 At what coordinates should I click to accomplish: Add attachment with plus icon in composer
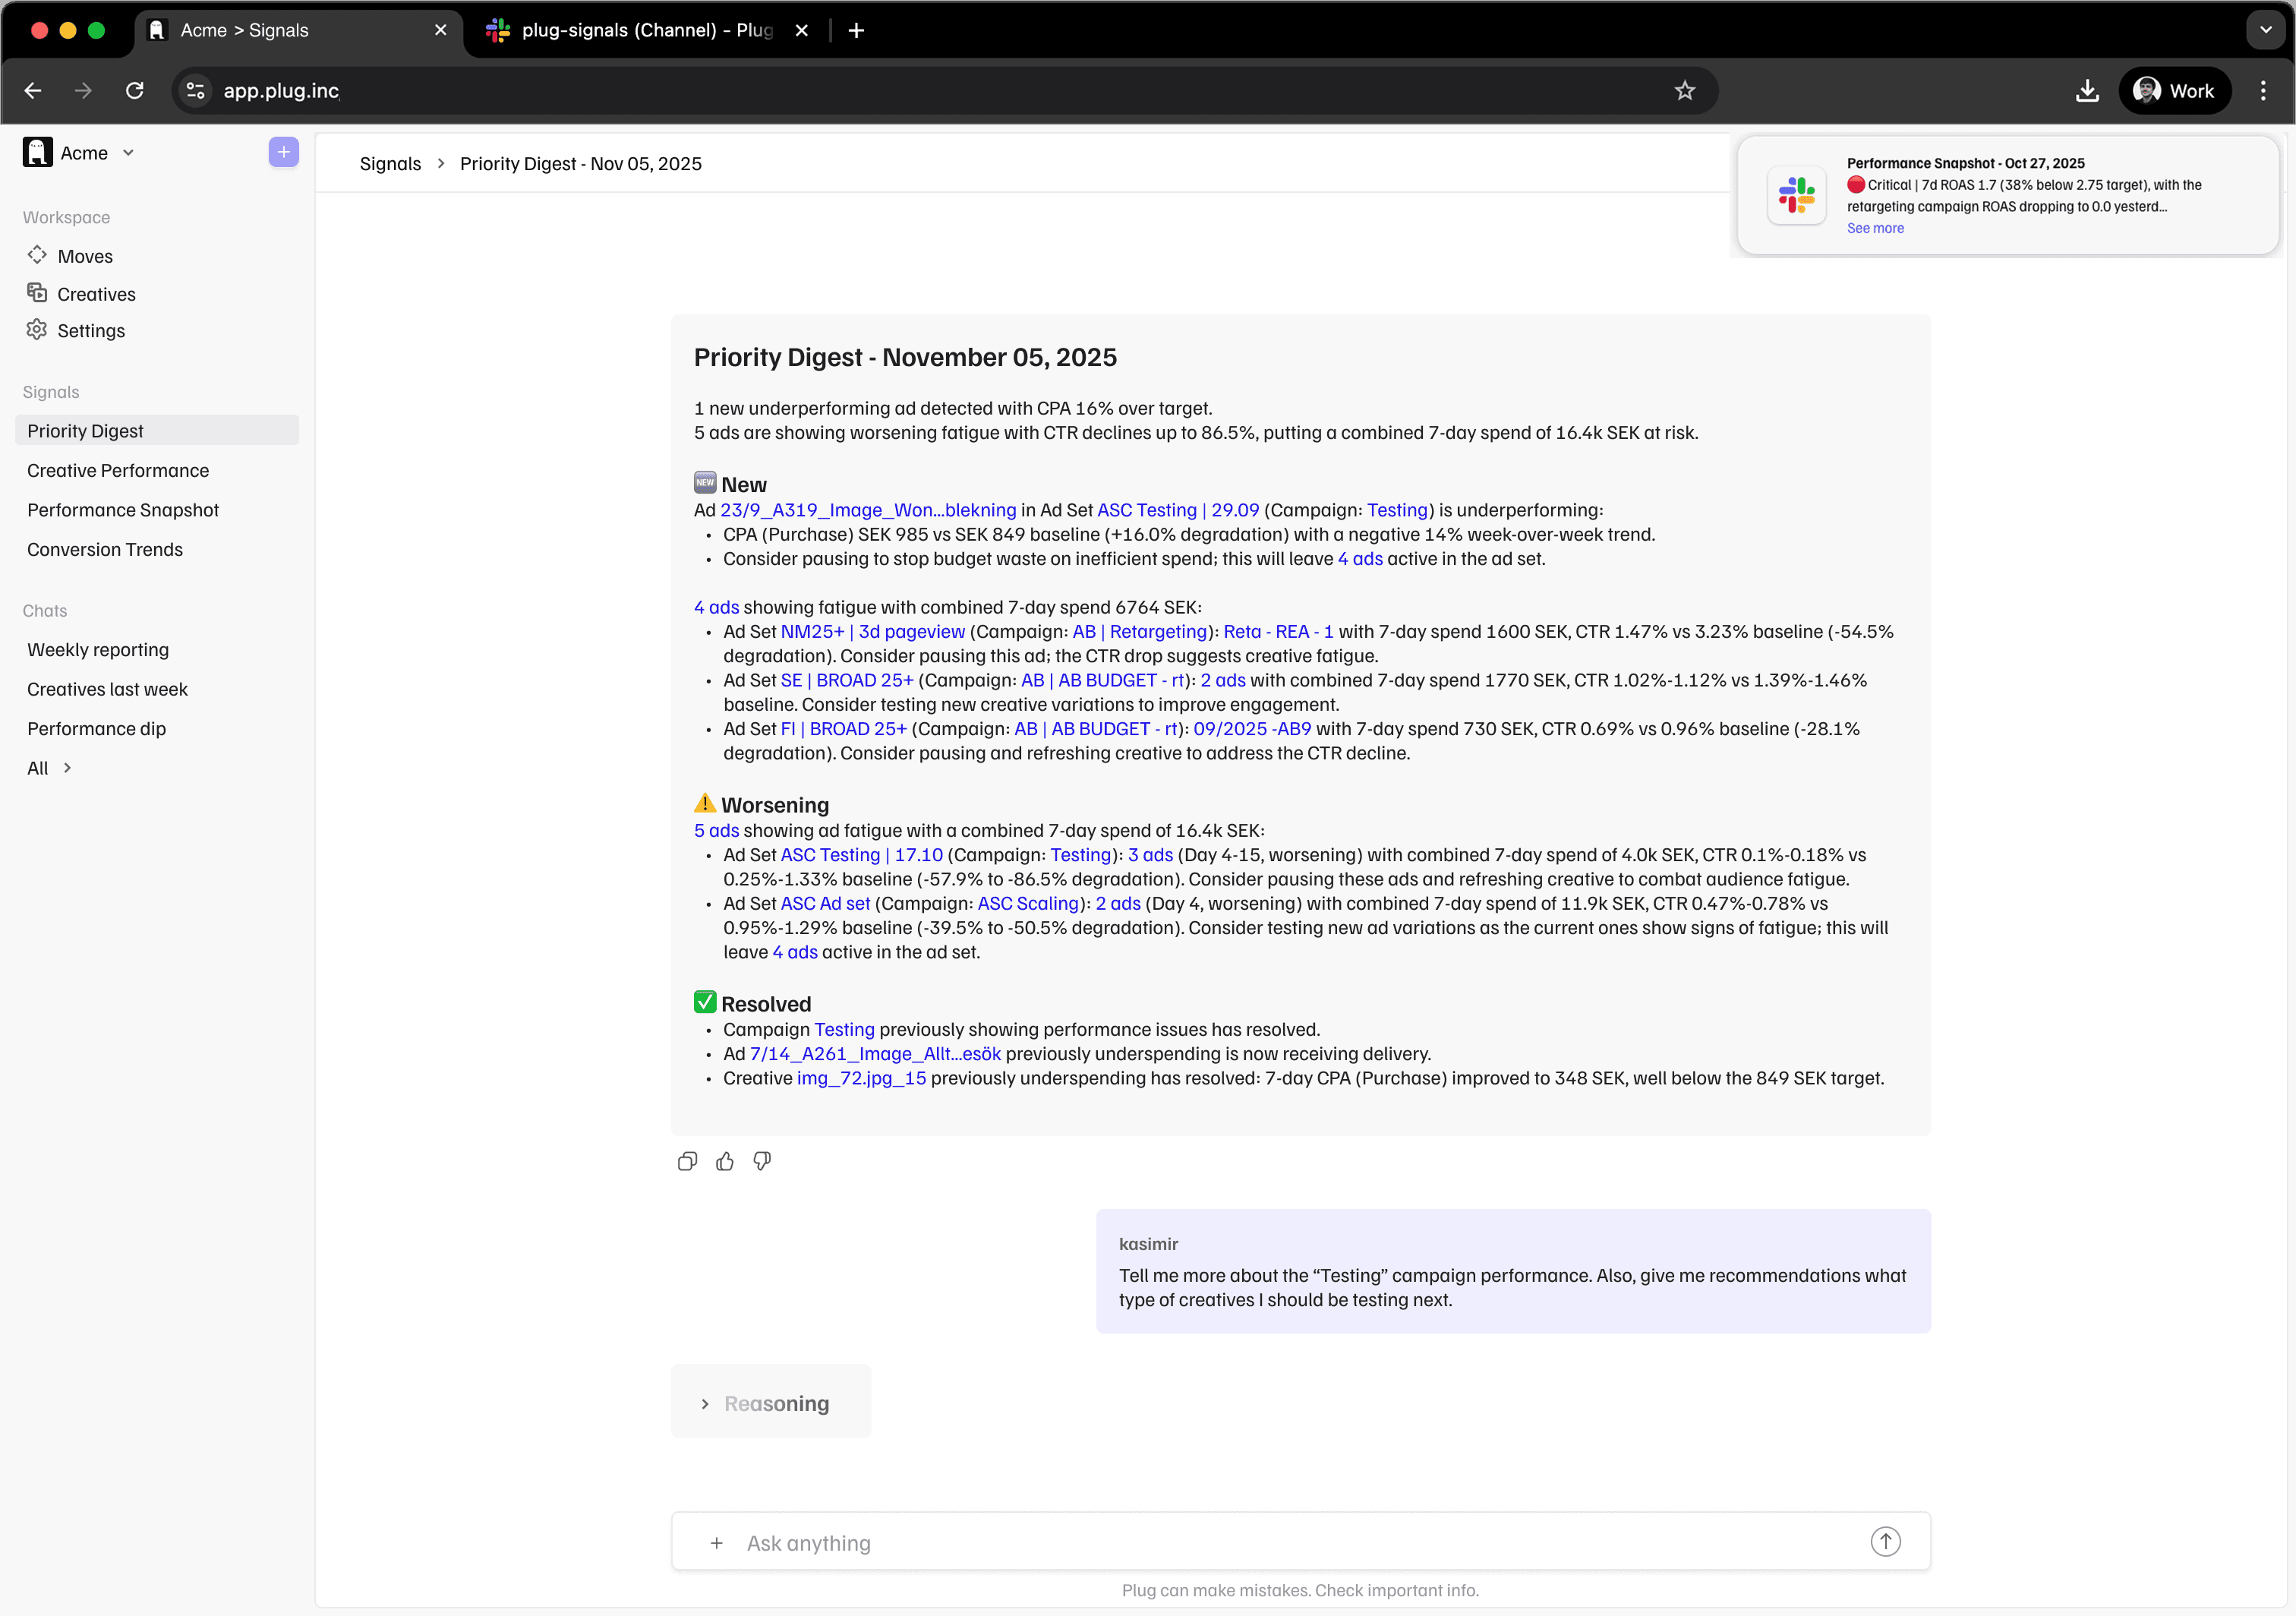click(716, 1543)
